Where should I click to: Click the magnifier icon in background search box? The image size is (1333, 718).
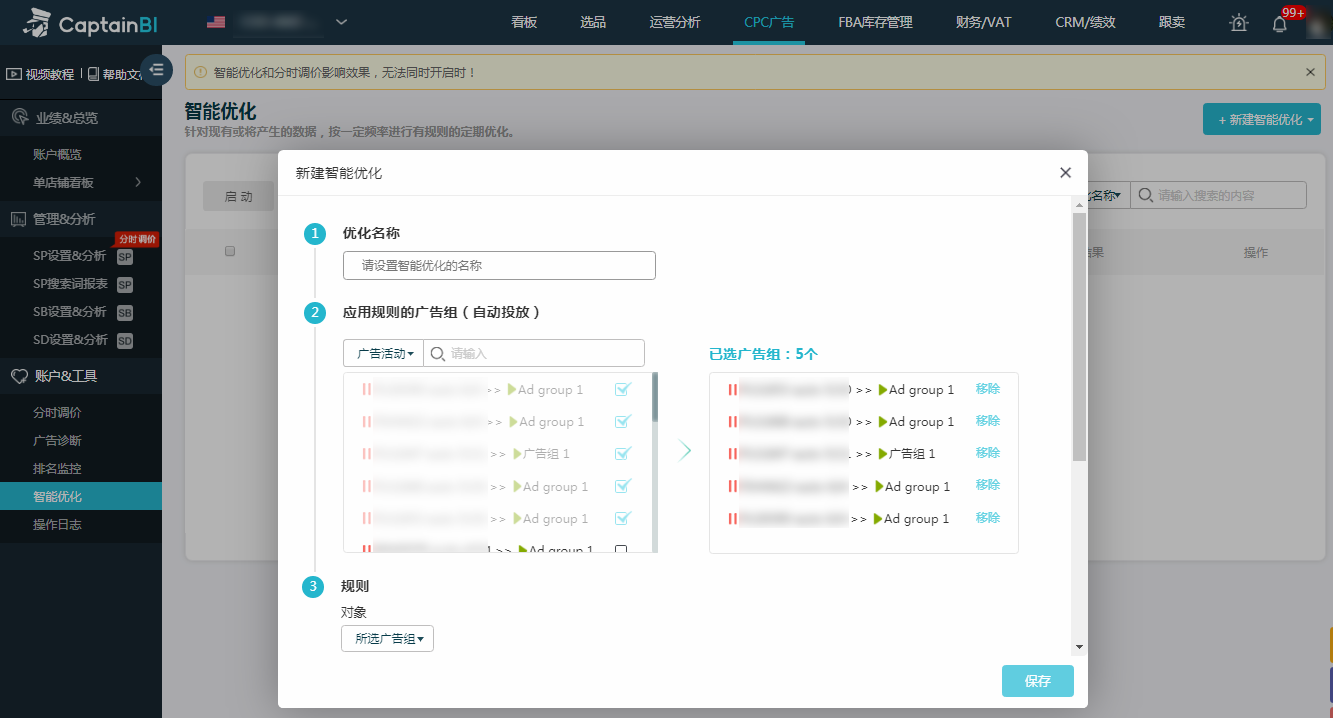point(1145,195)
